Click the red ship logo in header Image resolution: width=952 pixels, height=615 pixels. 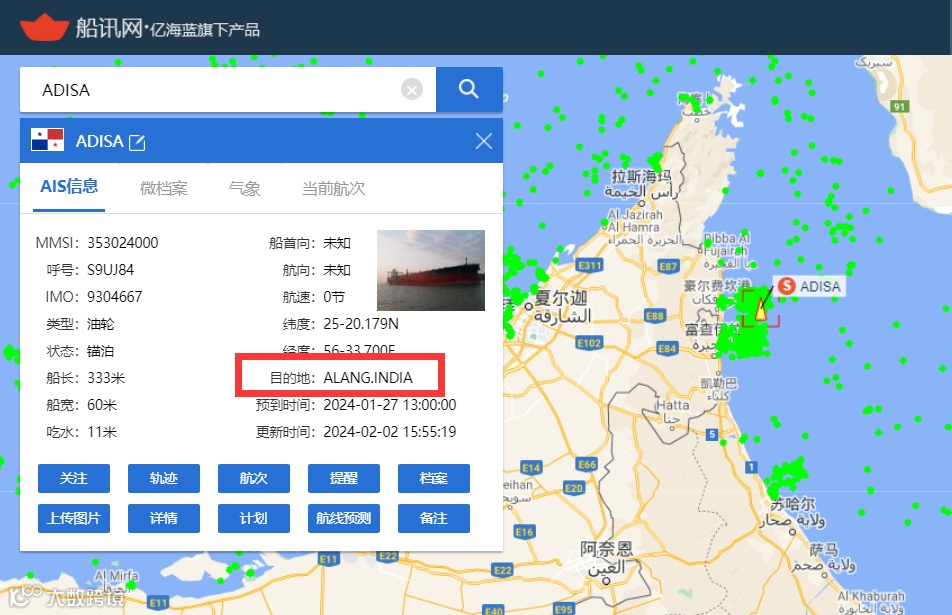[44, 27]
